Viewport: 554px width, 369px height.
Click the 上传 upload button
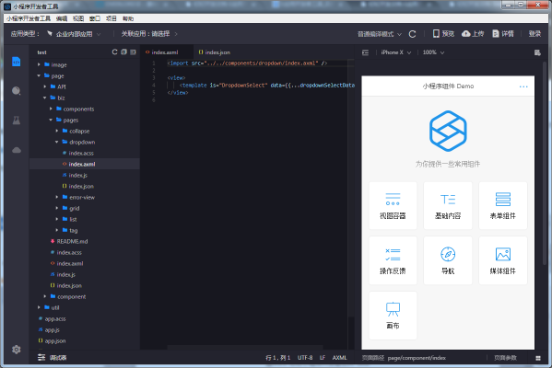473,34
